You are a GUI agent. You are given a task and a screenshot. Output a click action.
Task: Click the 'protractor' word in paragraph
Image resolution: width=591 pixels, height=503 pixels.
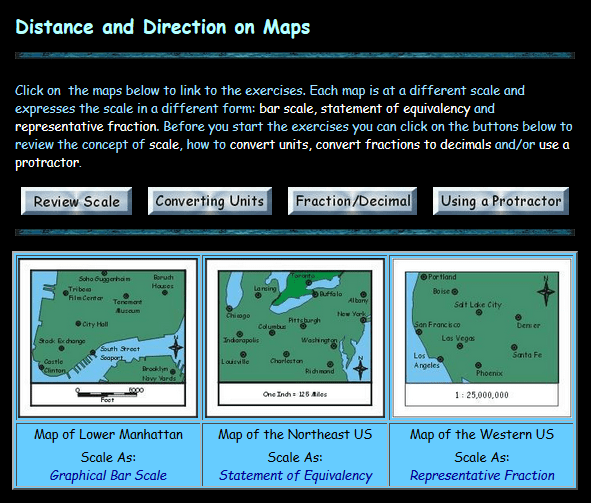[x=47, y=163]
